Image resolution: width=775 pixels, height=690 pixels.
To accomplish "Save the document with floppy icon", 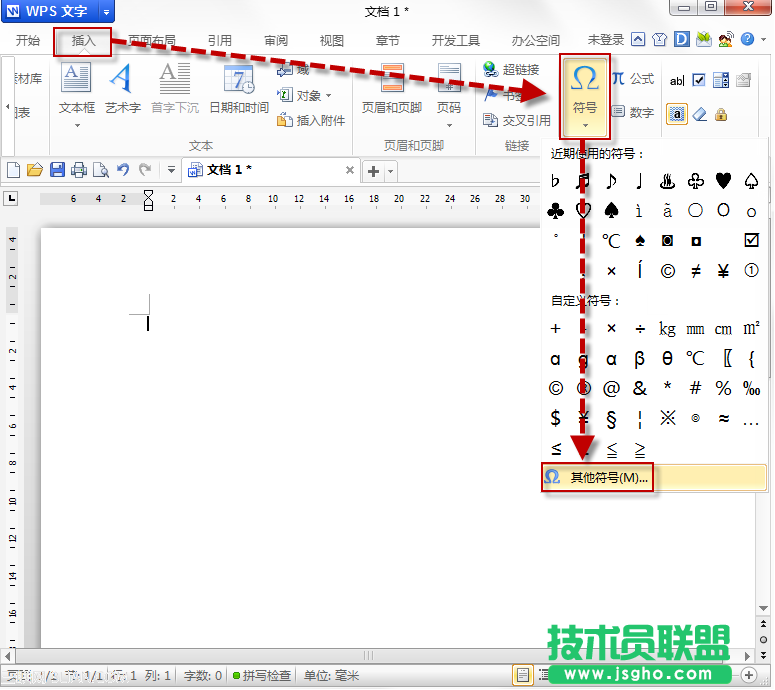I will coord(57,170).
